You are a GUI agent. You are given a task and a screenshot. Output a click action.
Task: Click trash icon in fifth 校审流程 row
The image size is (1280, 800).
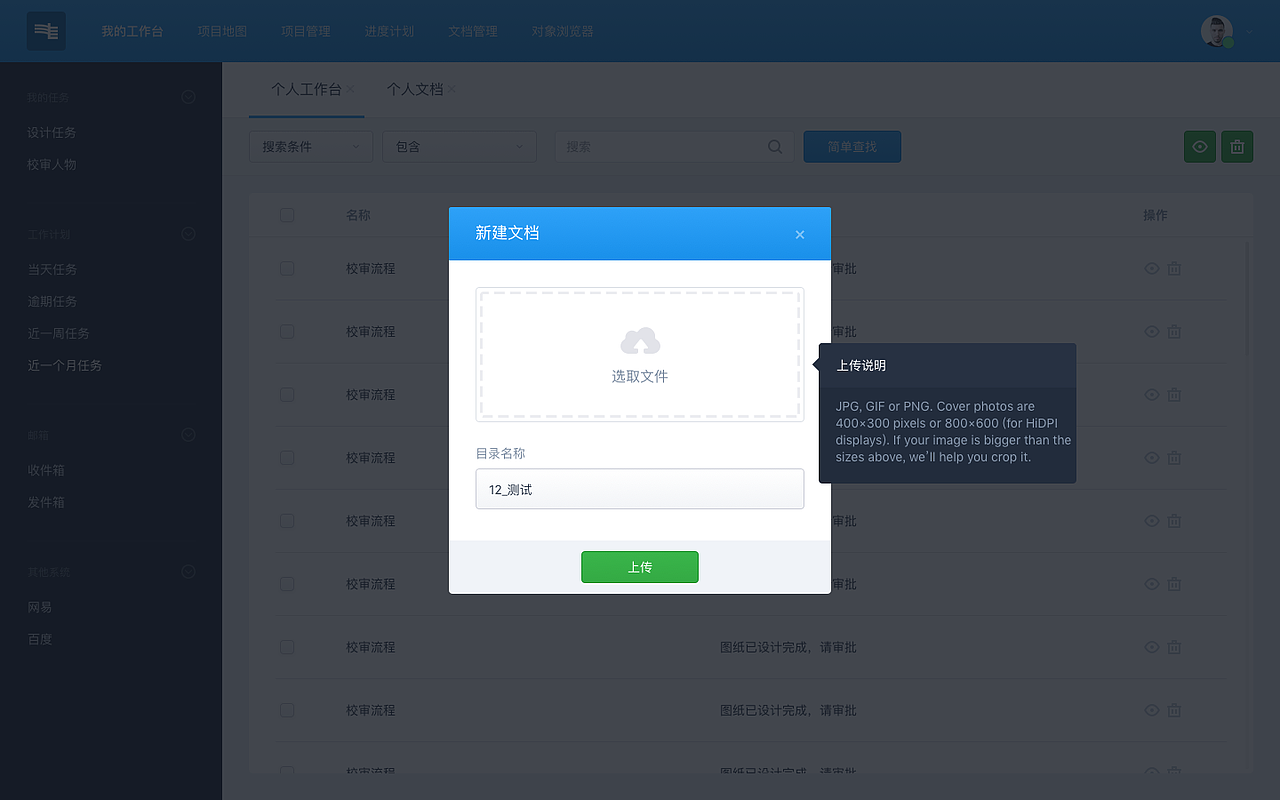tap(1175, 520)
